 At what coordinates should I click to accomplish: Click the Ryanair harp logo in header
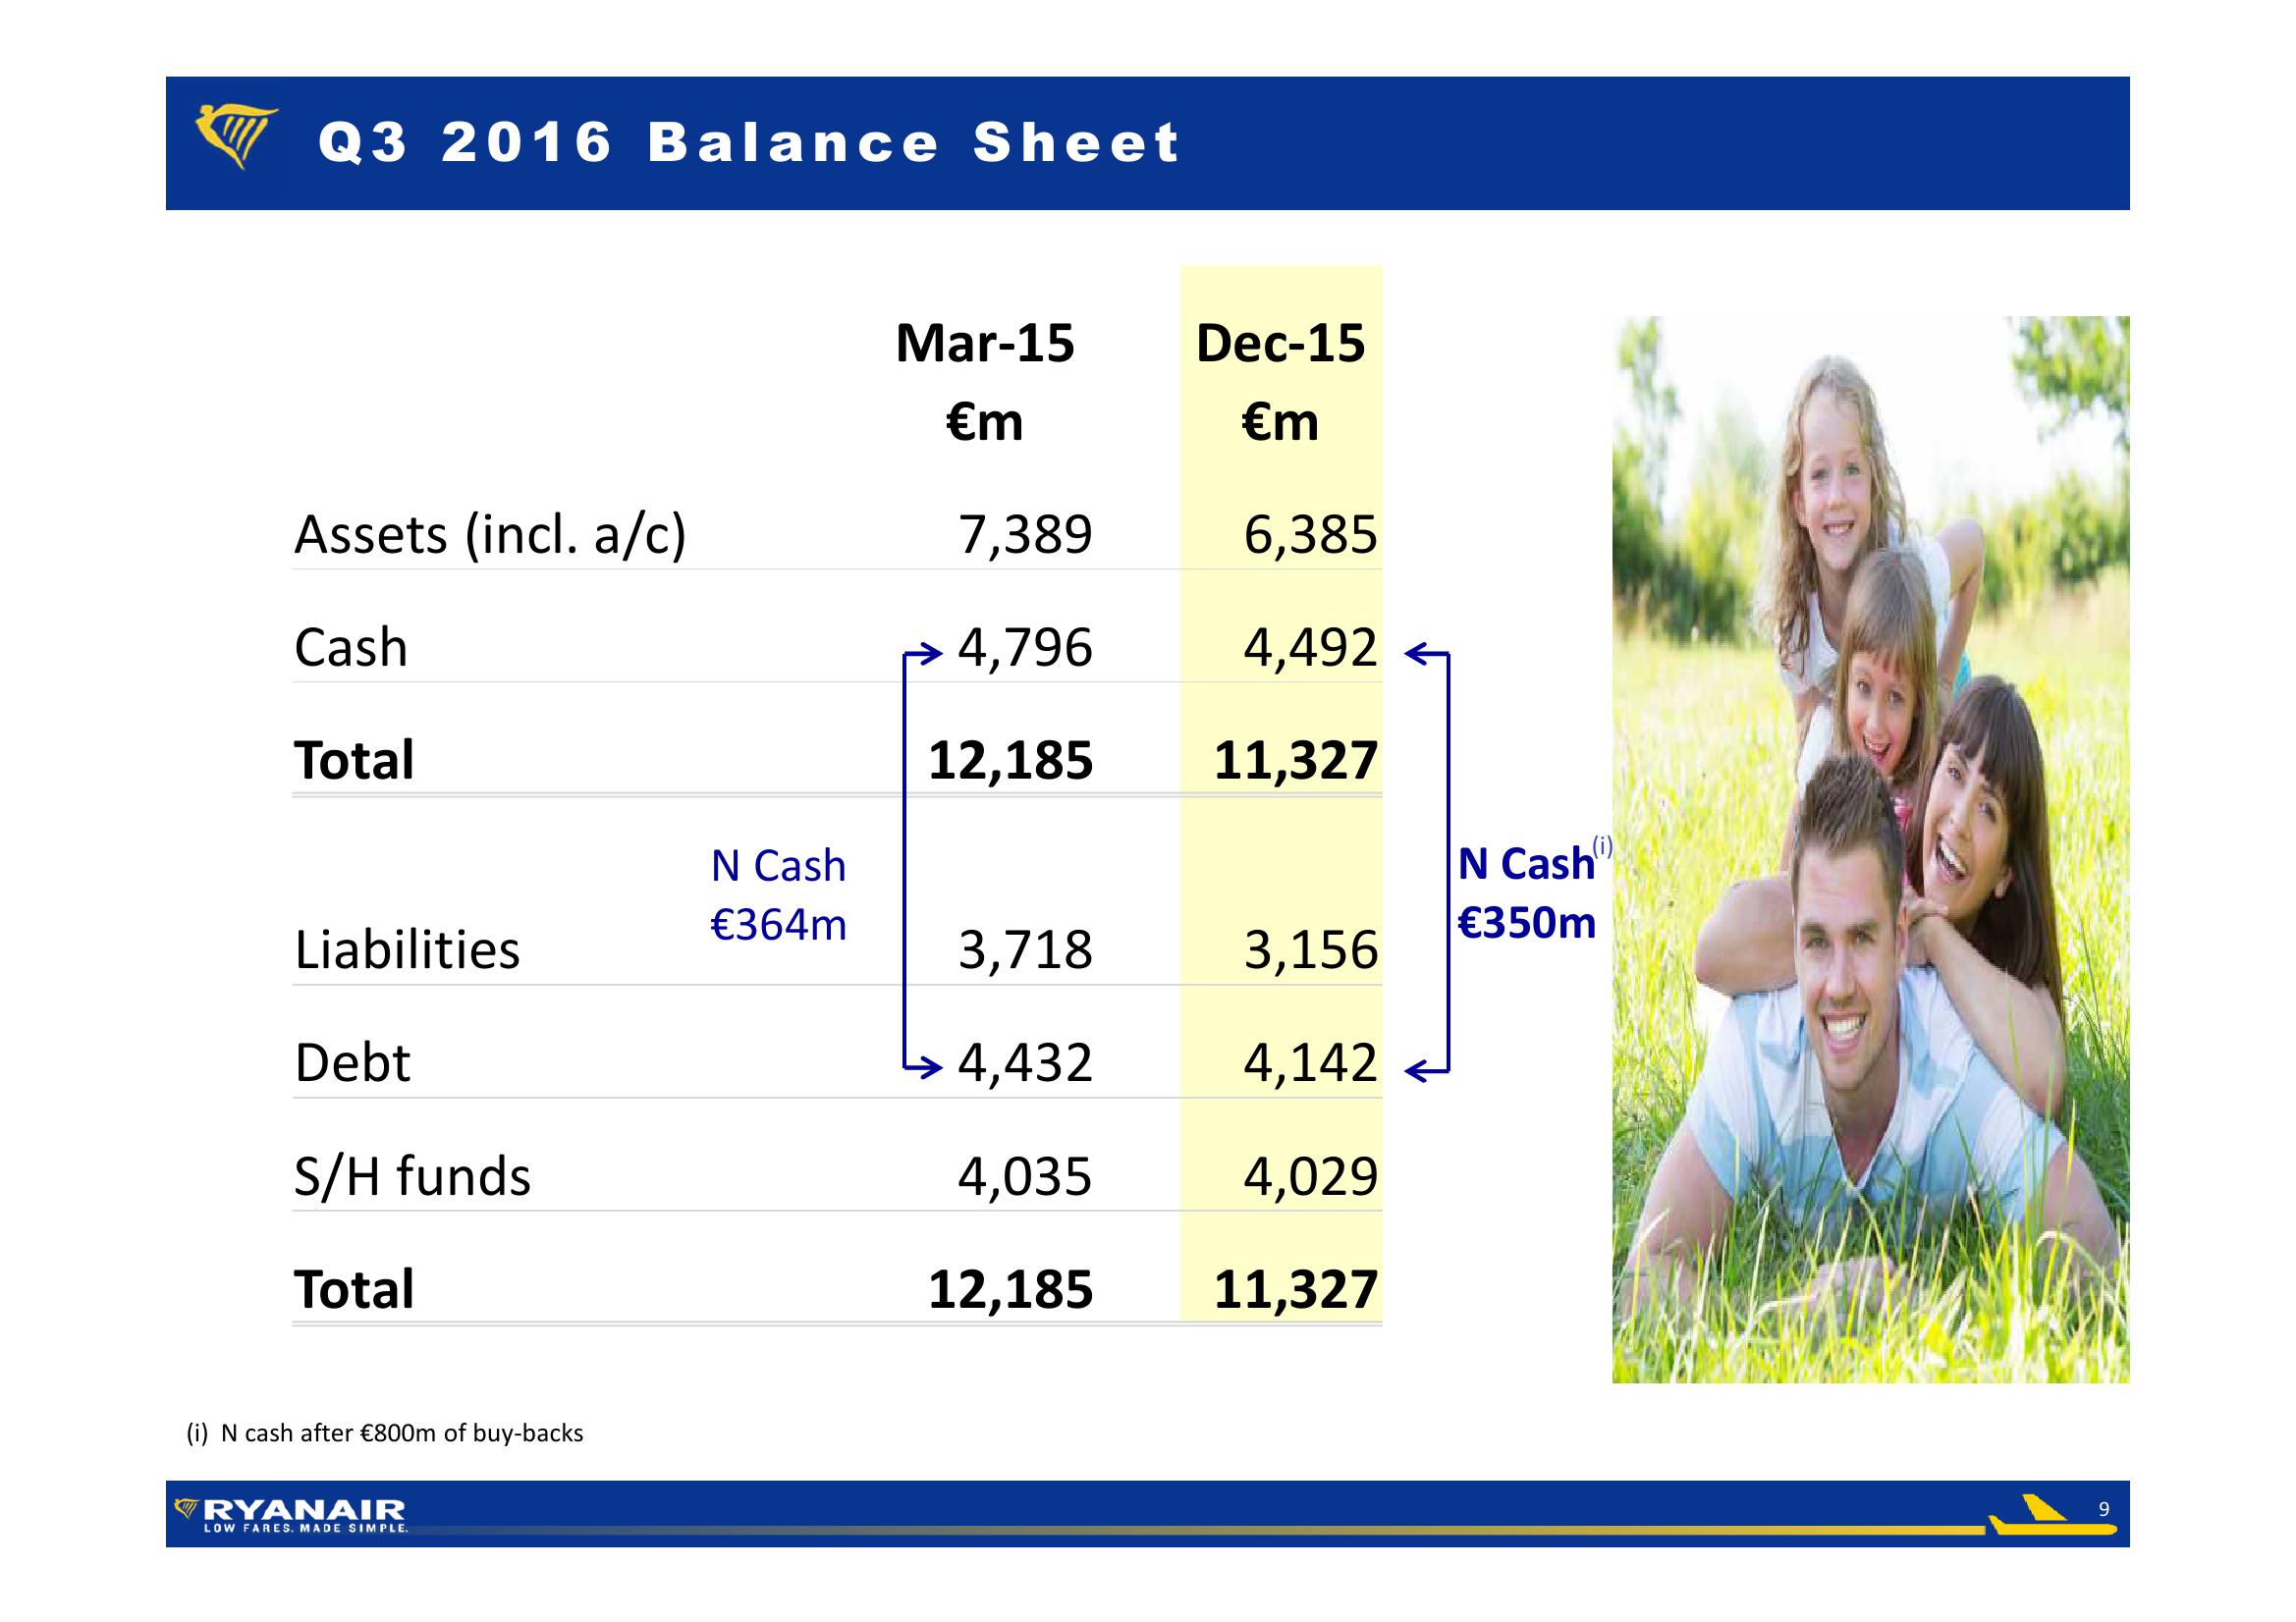point(237,137)
